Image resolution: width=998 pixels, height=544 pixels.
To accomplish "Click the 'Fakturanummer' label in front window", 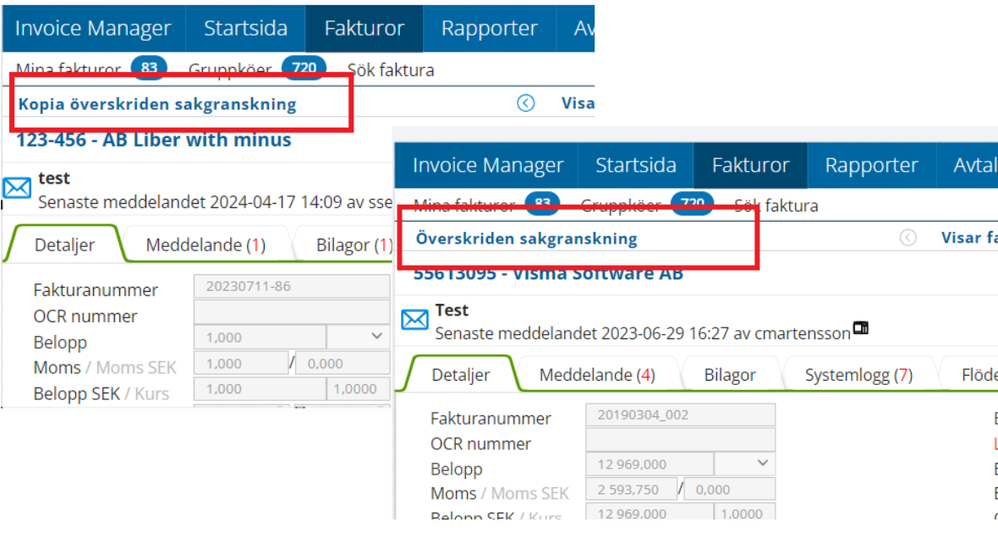I will (490, 418).
